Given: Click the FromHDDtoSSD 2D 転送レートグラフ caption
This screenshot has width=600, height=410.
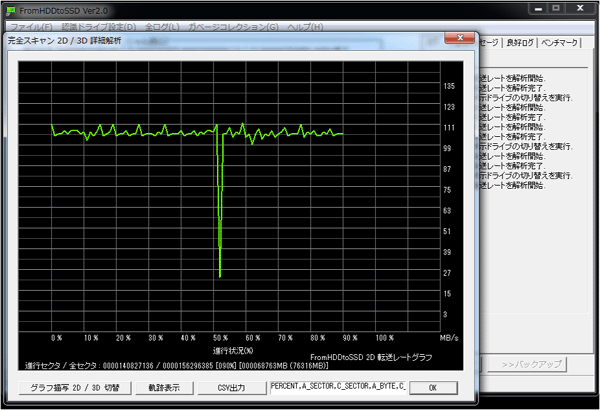Looking at the screenshot, I should click(371, 357).
